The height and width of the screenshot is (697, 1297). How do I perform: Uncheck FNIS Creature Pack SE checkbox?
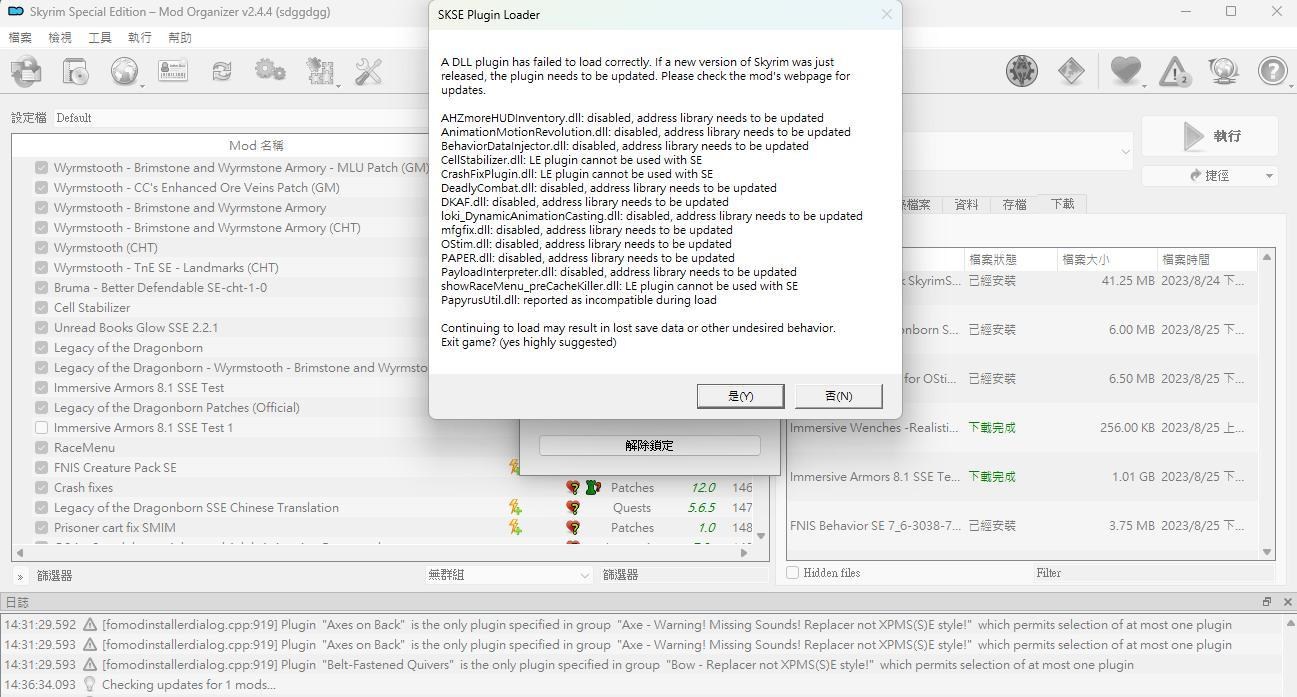click(x=41, y=468)
